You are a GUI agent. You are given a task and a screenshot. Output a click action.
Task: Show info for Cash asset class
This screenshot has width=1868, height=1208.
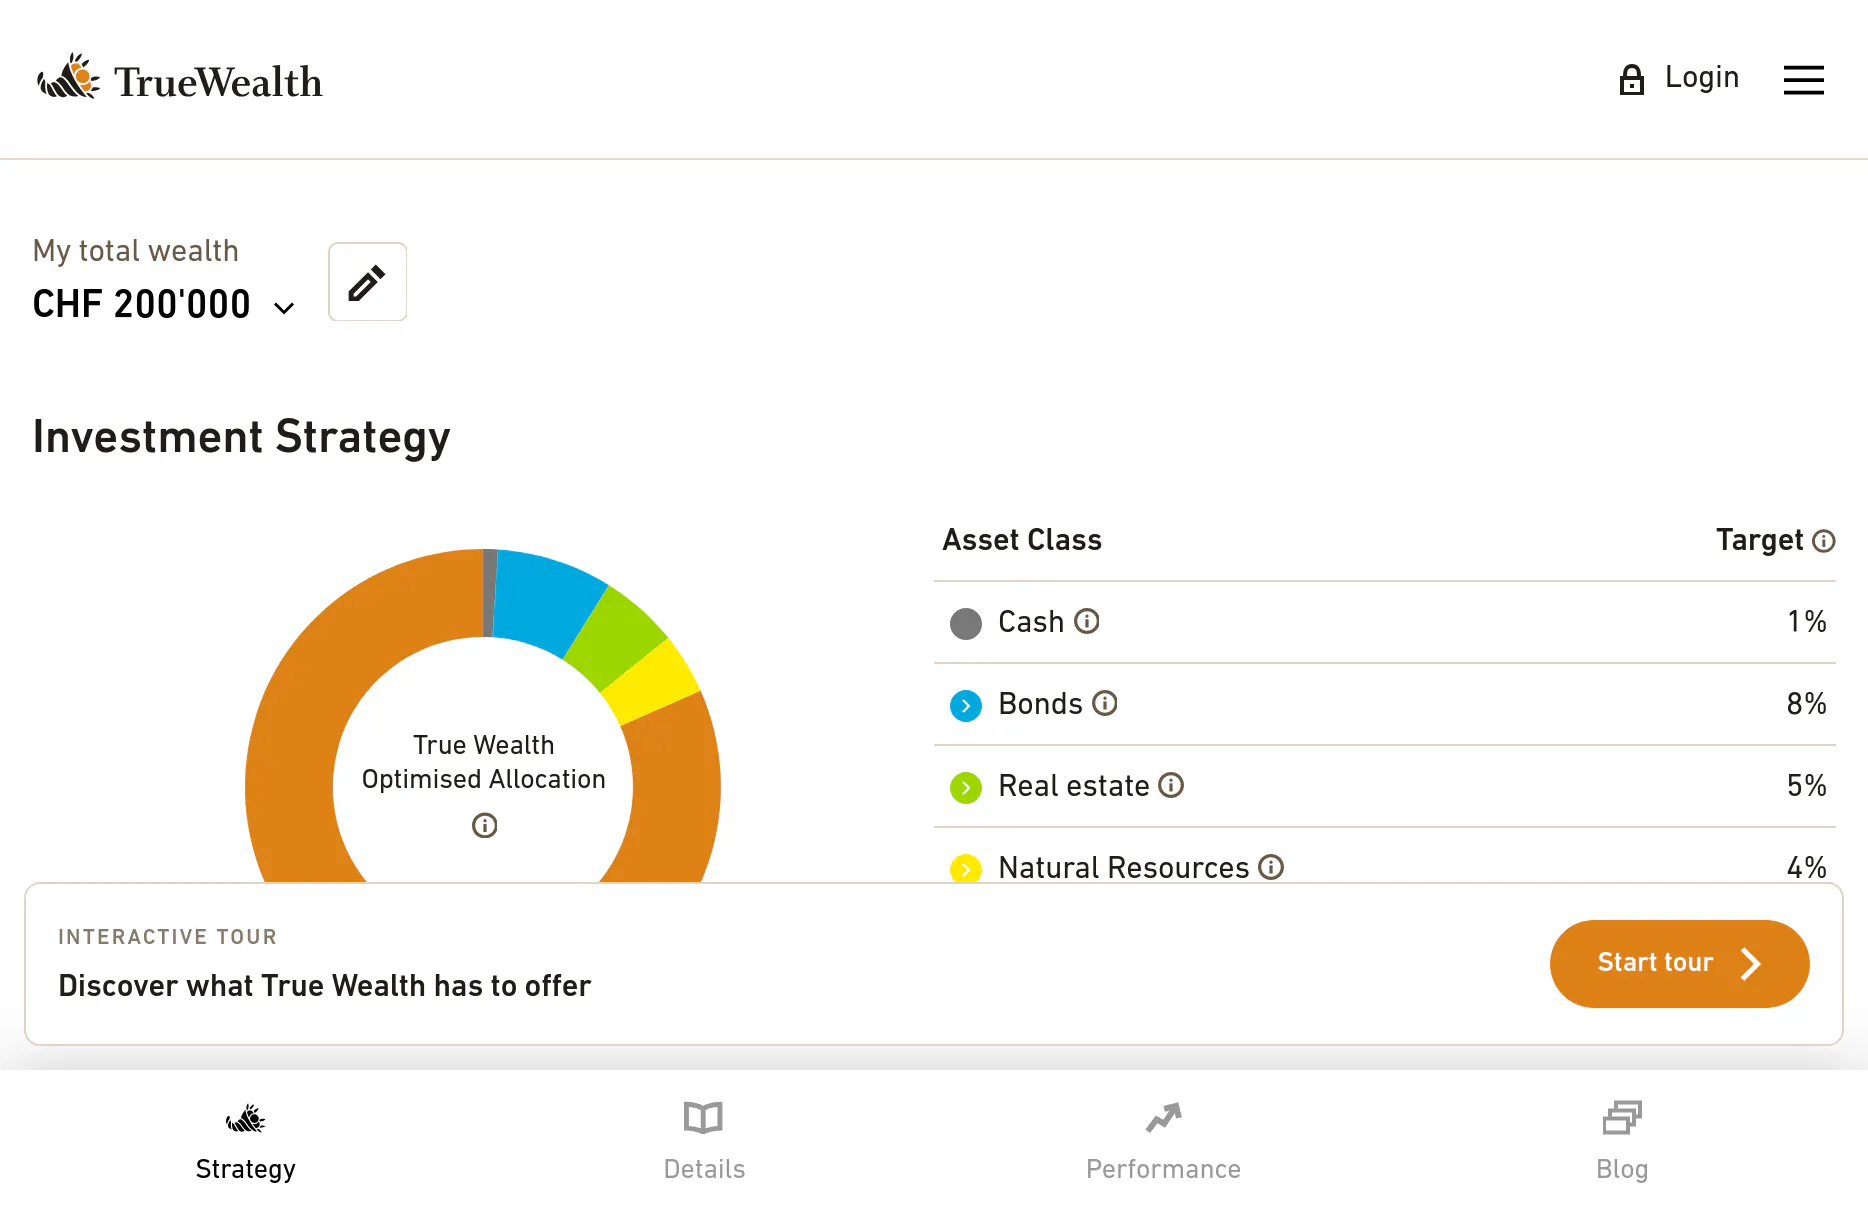1087,621
